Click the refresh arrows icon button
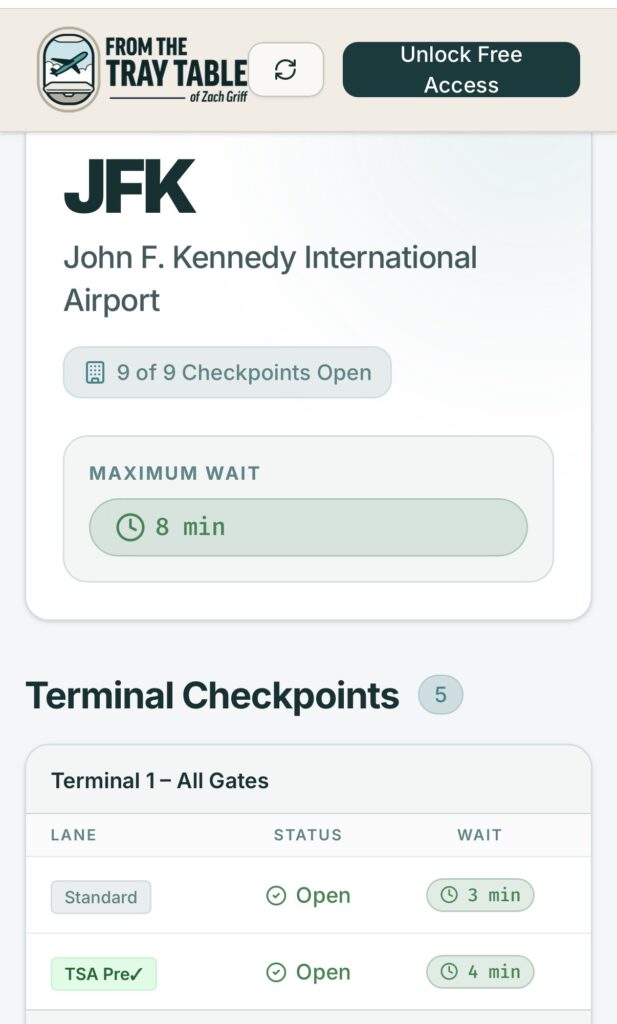The height and width of the screenshot is (1024, 617). pyautogui.click(x=286, y=70)
